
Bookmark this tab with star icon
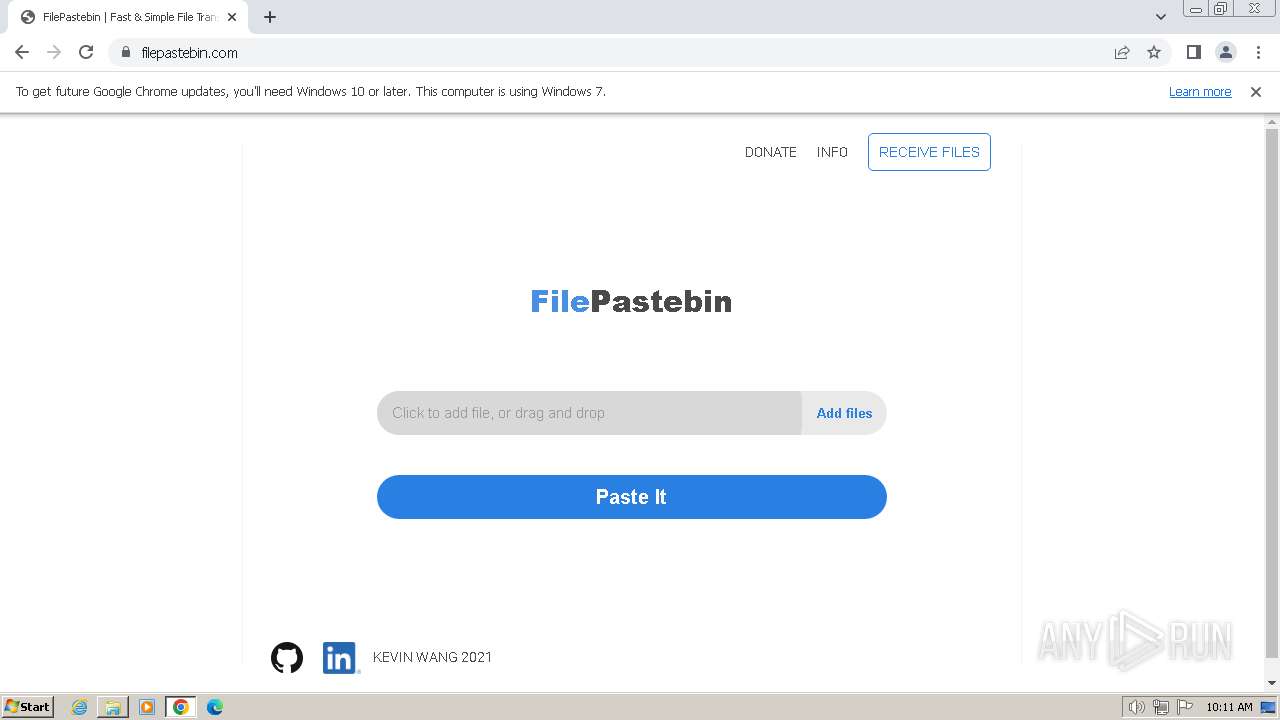[1154, 52]
